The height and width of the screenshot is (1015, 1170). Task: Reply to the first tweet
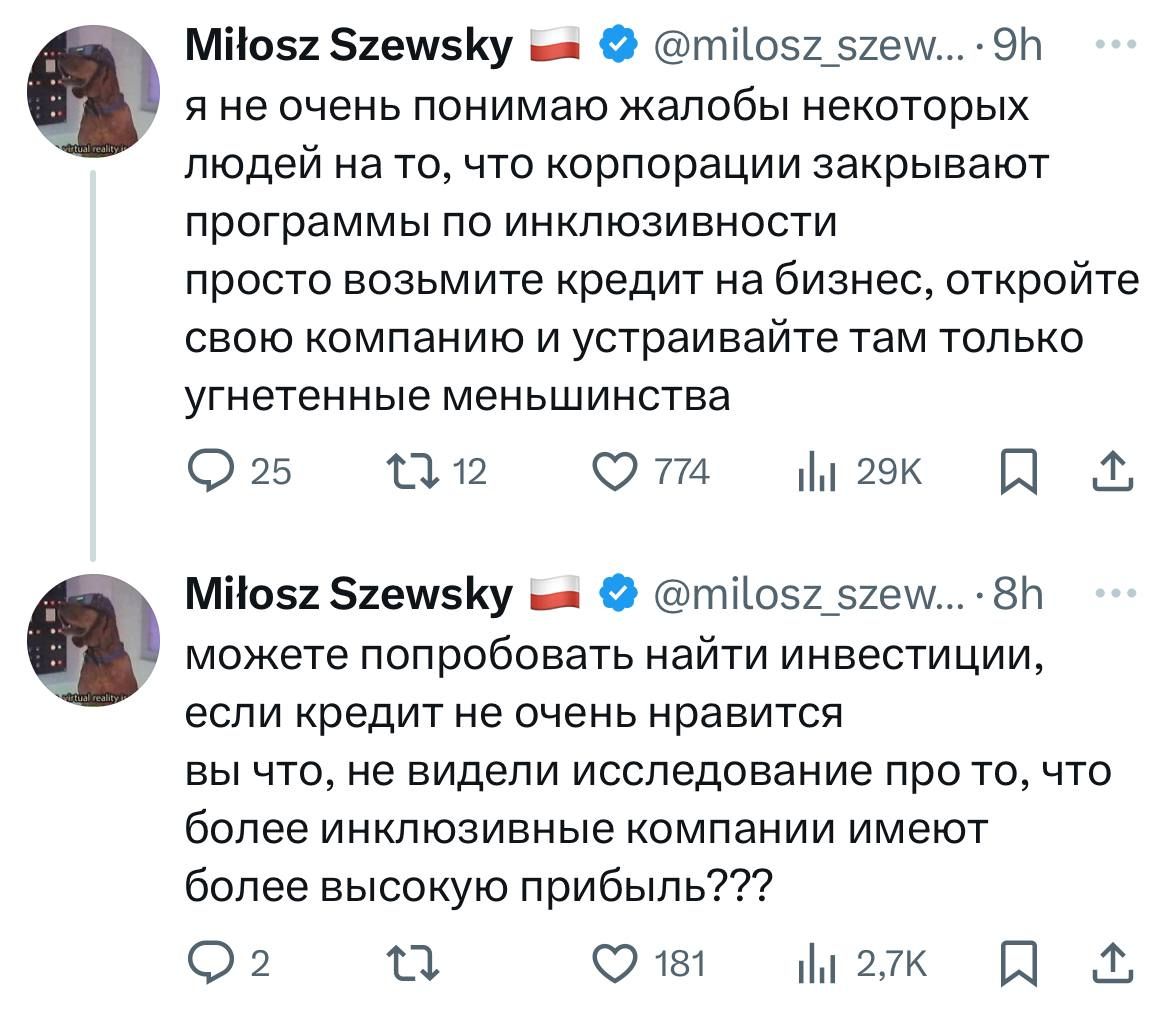tap(210, 470)
